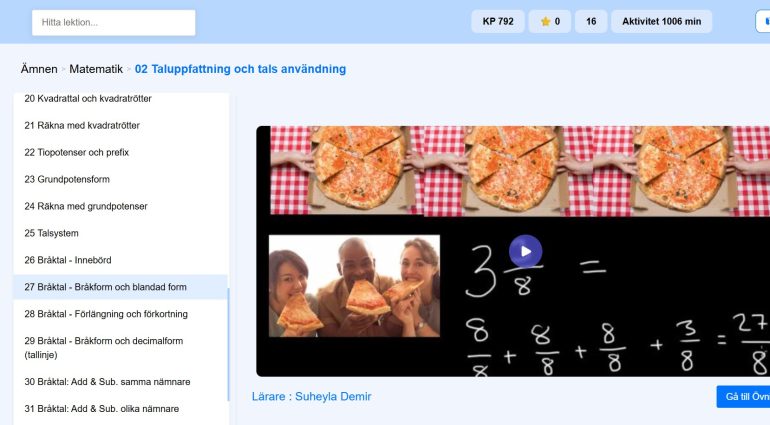Click the badge showing 16
The width and height of the screenshot is (770, 425).
pos(591,21)
